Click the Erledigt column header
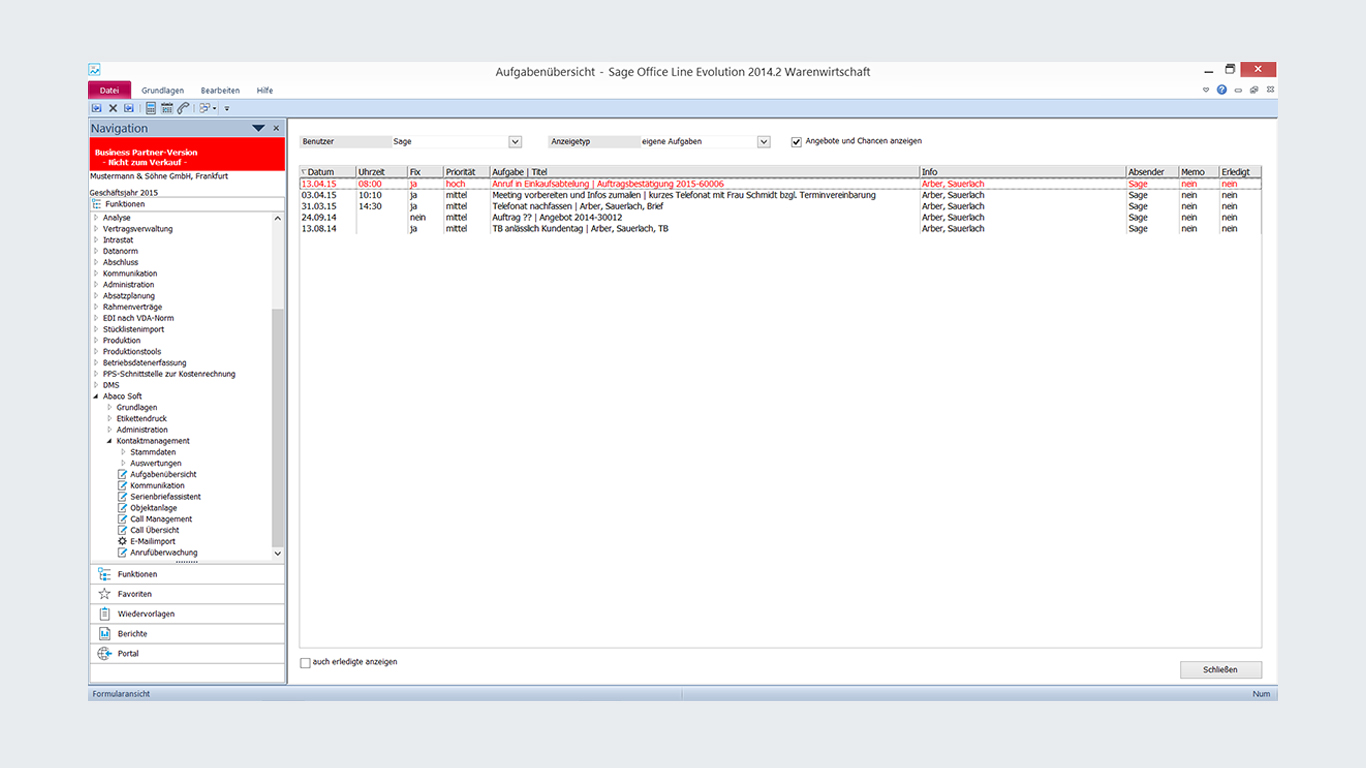The height and width of the screenshot is (768, 1366). click(x=1240, y=172)
